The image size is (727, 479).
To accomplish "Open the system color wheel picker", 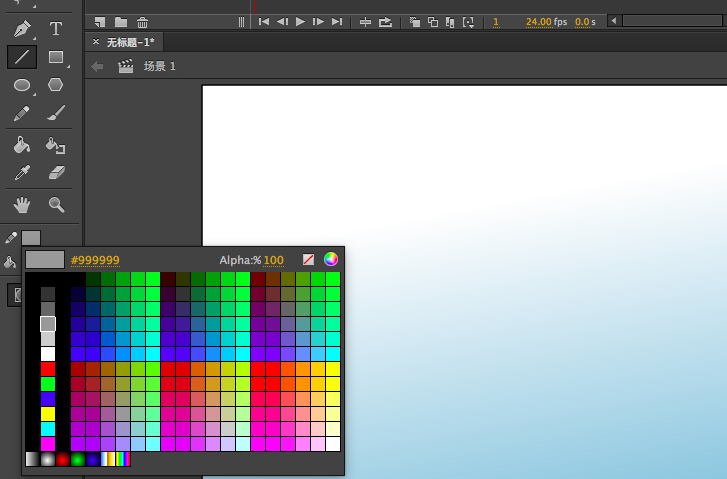I will pyautogui.click(x=331, y=259).
